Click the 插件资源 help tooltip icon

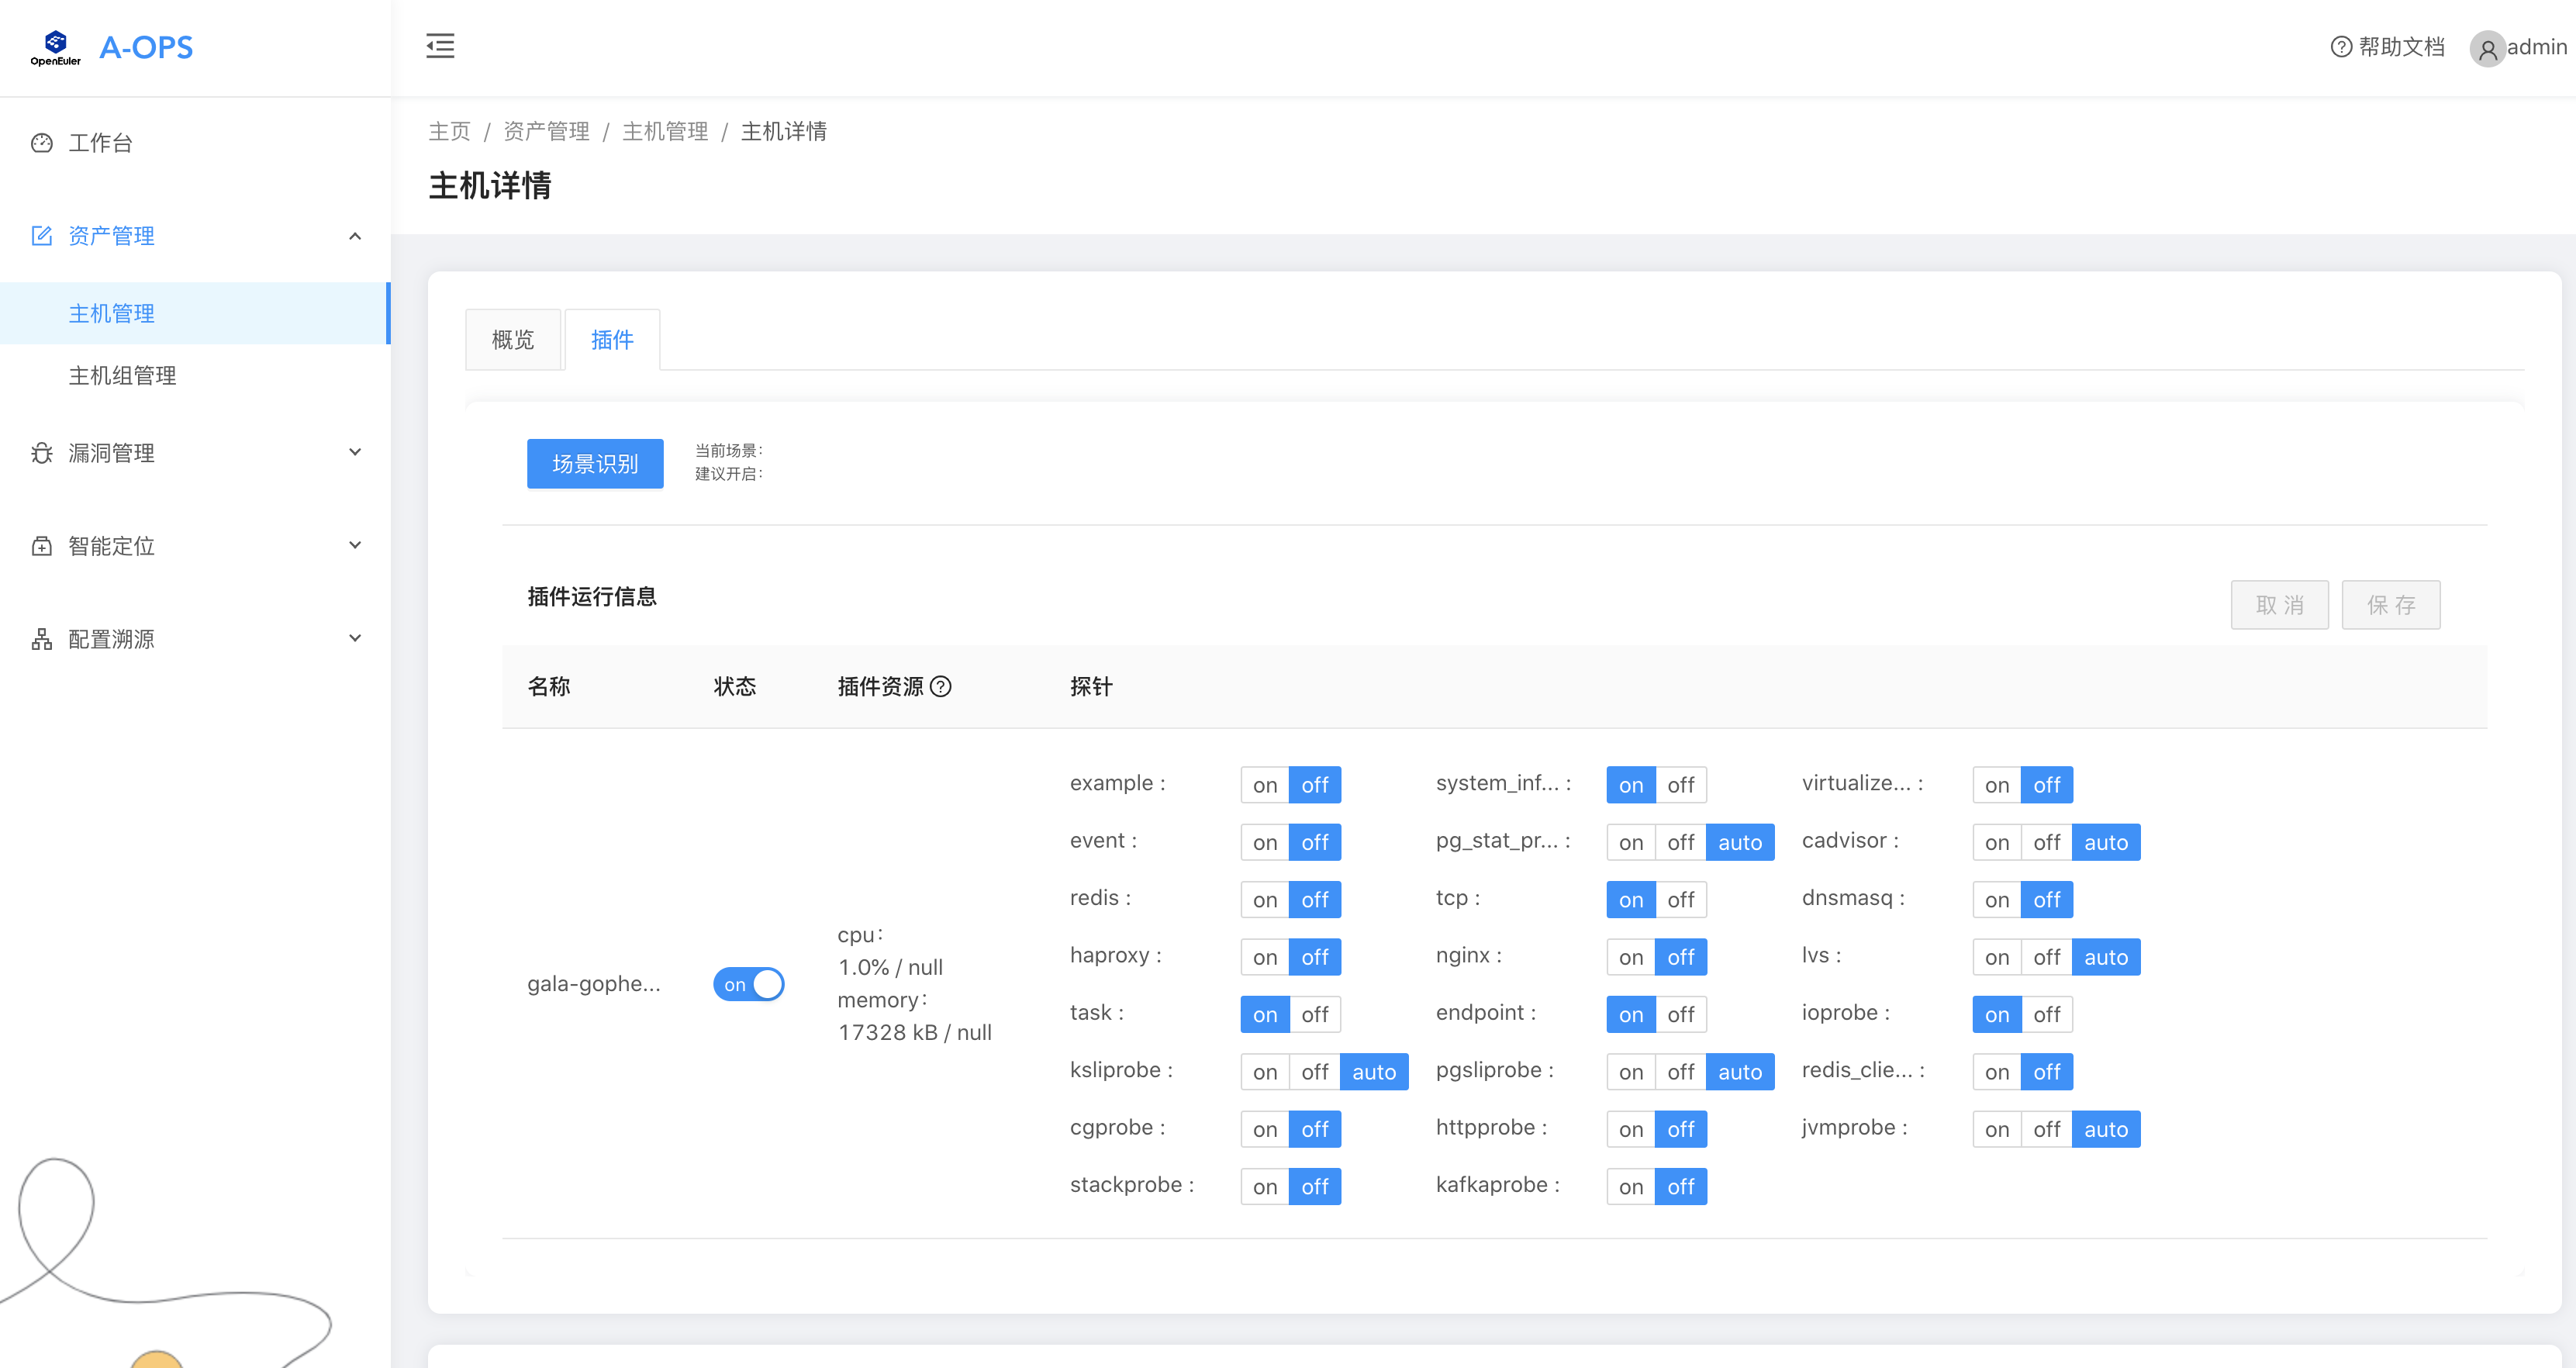[x=941, y=686]
